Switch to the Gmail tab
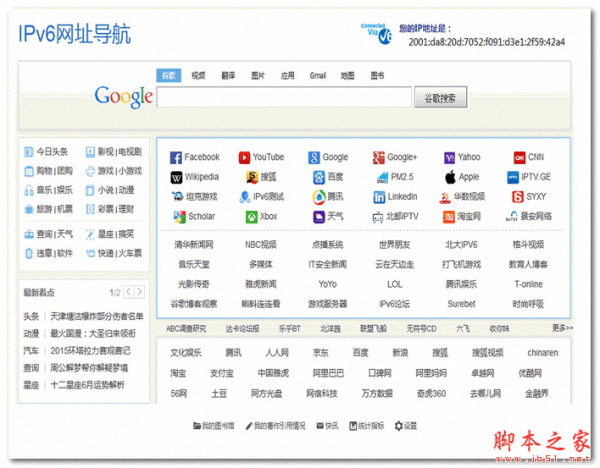 pos(318,76)
